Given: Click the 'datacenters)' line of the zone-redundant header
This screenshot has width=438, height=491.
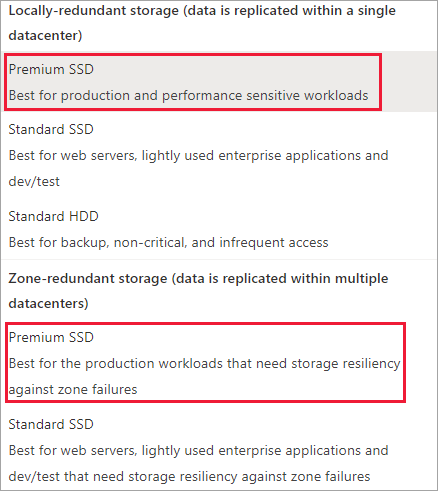Looking at the screenshot, I should pos(48,304).
